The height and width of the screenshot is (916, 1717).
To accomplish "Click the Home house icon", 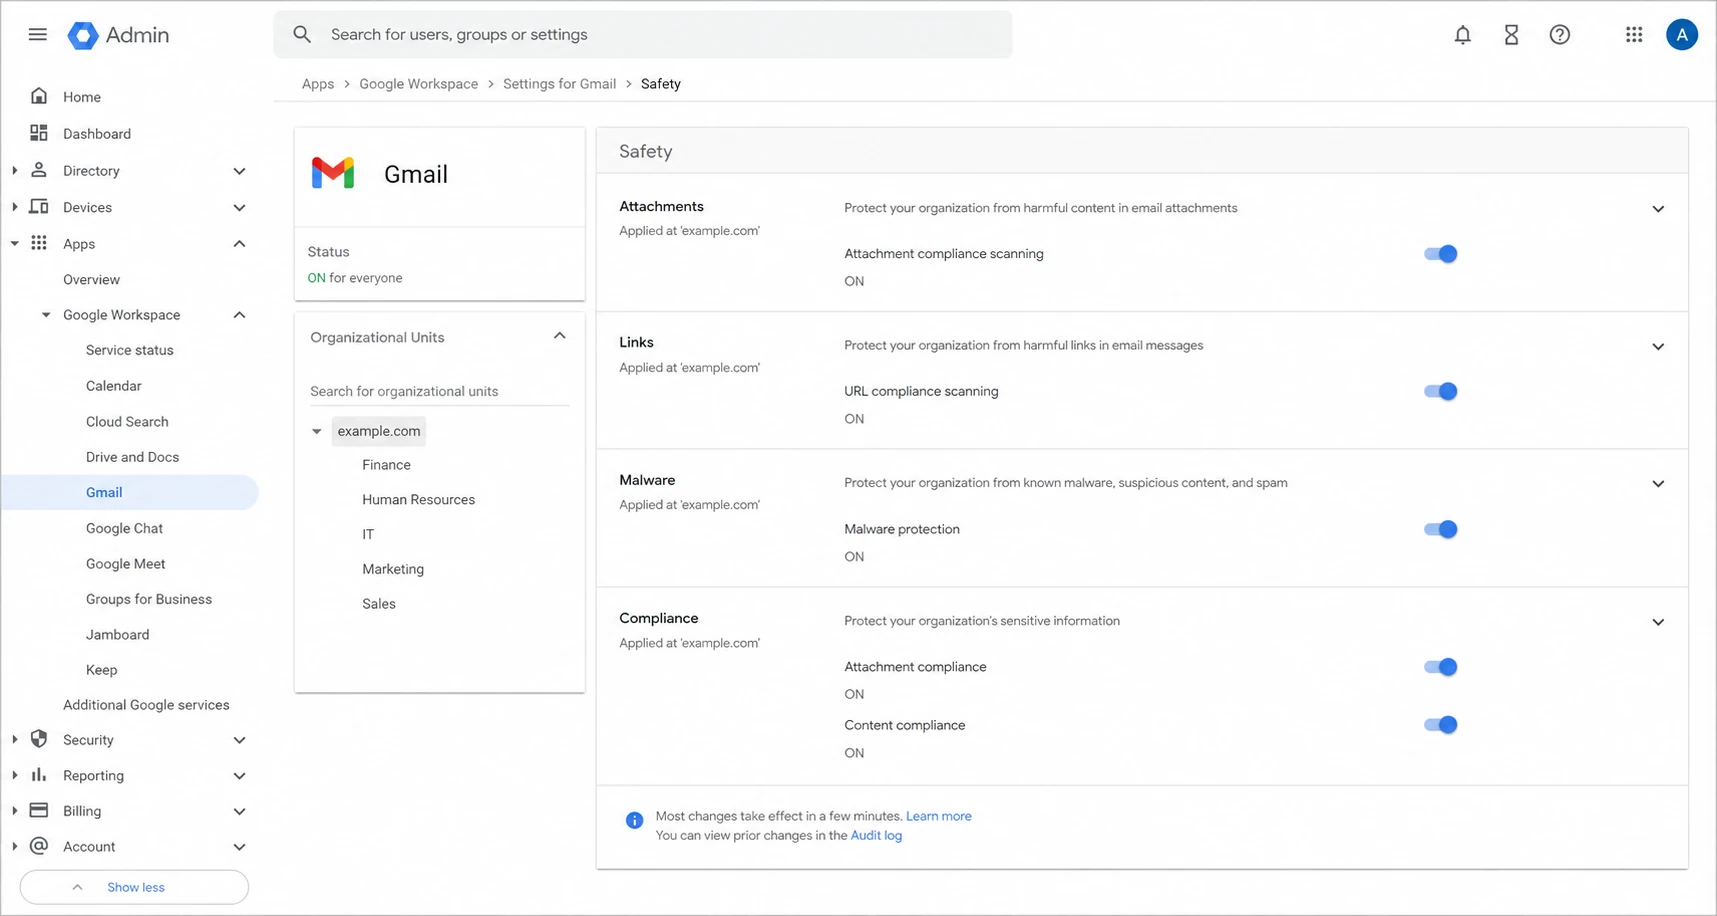I will click(x=39, y=96).
